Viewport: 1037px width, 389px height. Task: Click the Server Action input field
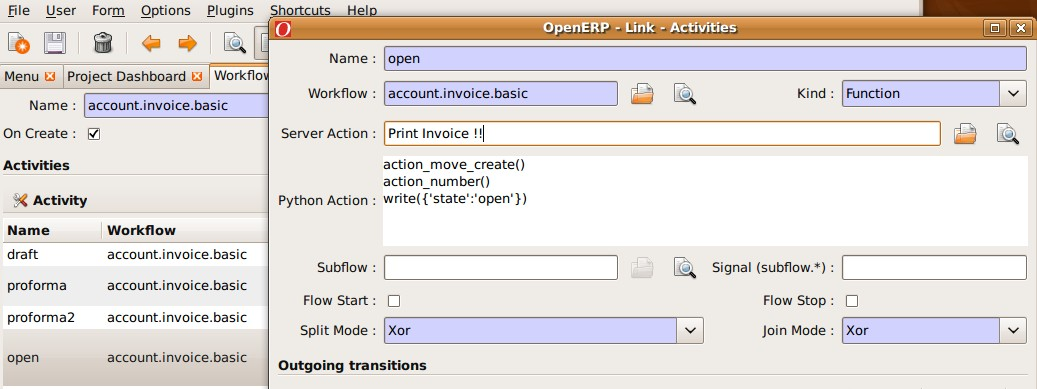(x=662, y=134)
